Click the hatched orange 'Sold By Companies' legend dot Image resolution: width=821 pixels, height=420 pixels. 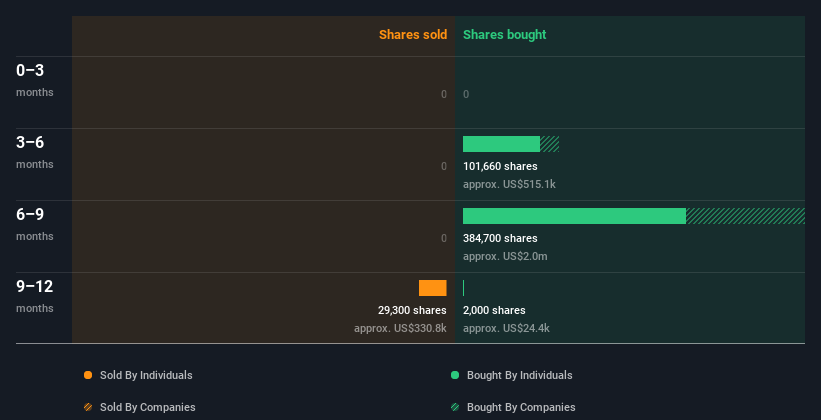click(x=88, y=407)
